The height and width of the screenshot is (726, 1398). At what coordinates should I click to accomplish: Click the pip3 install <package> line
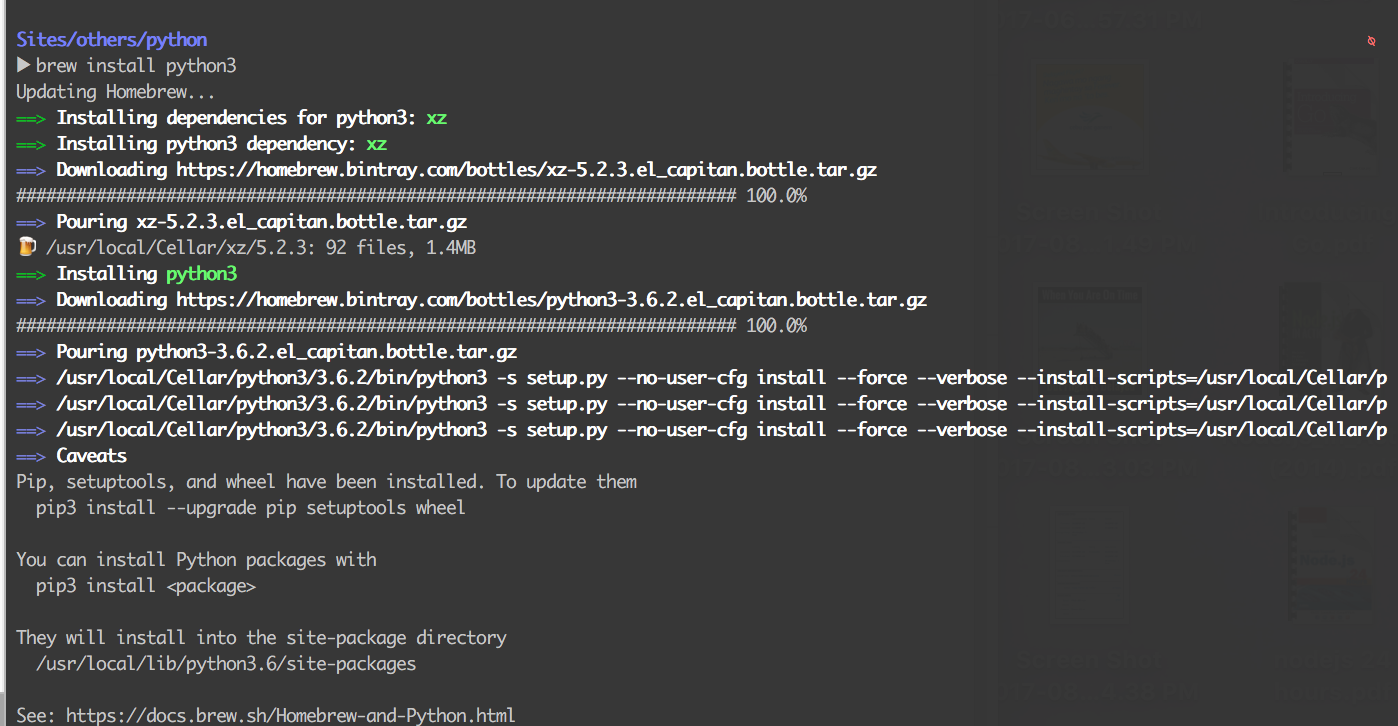coord(146,586)
